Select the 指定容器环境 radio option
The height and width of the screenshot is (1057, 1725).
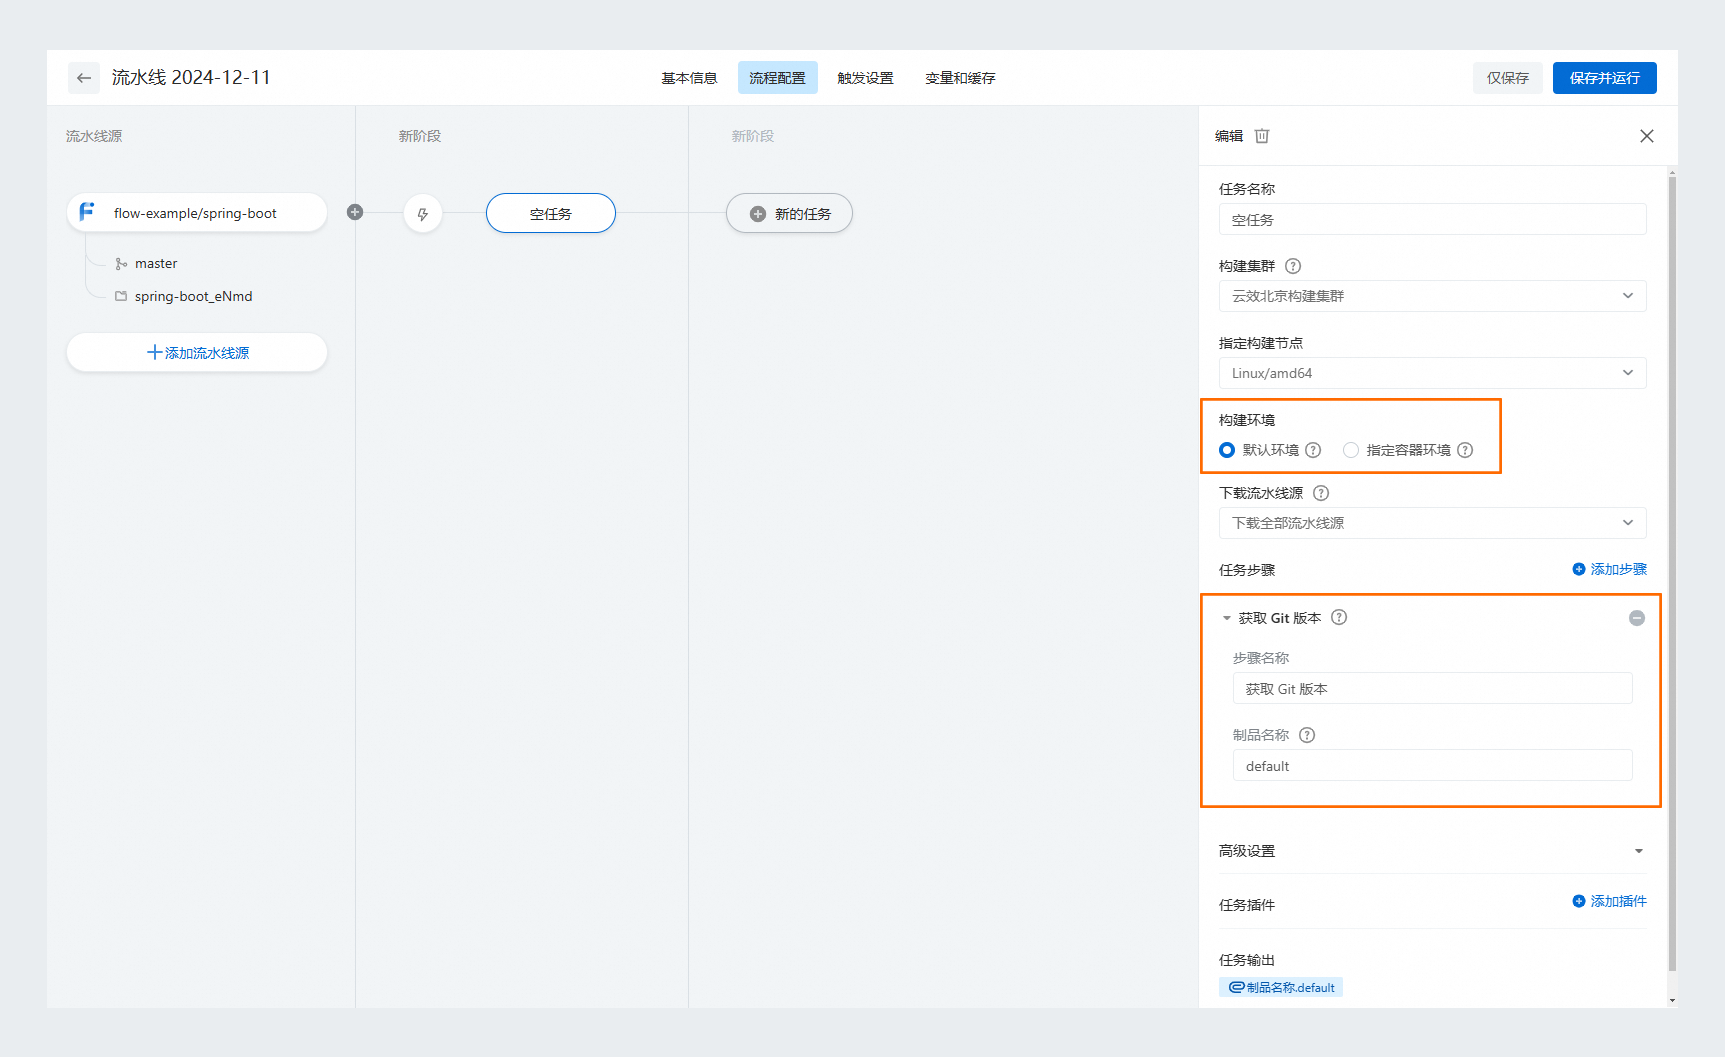[x=1351, y=450]
